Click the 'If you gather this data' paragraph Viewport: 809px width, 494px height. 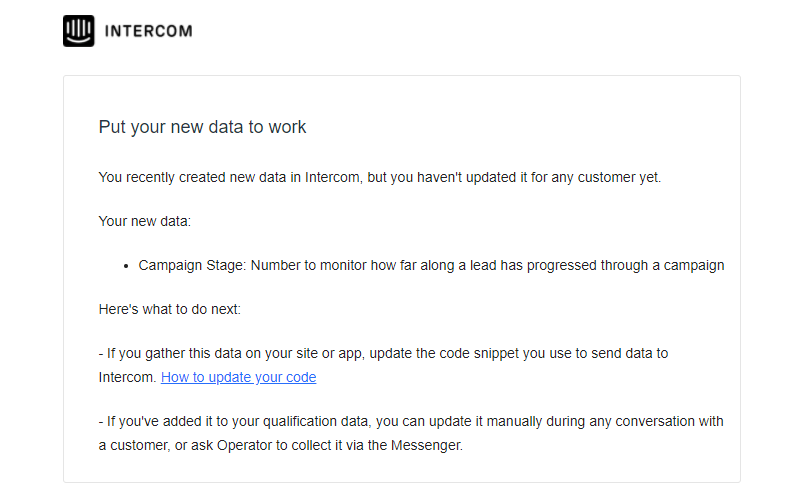coord(383,365)
